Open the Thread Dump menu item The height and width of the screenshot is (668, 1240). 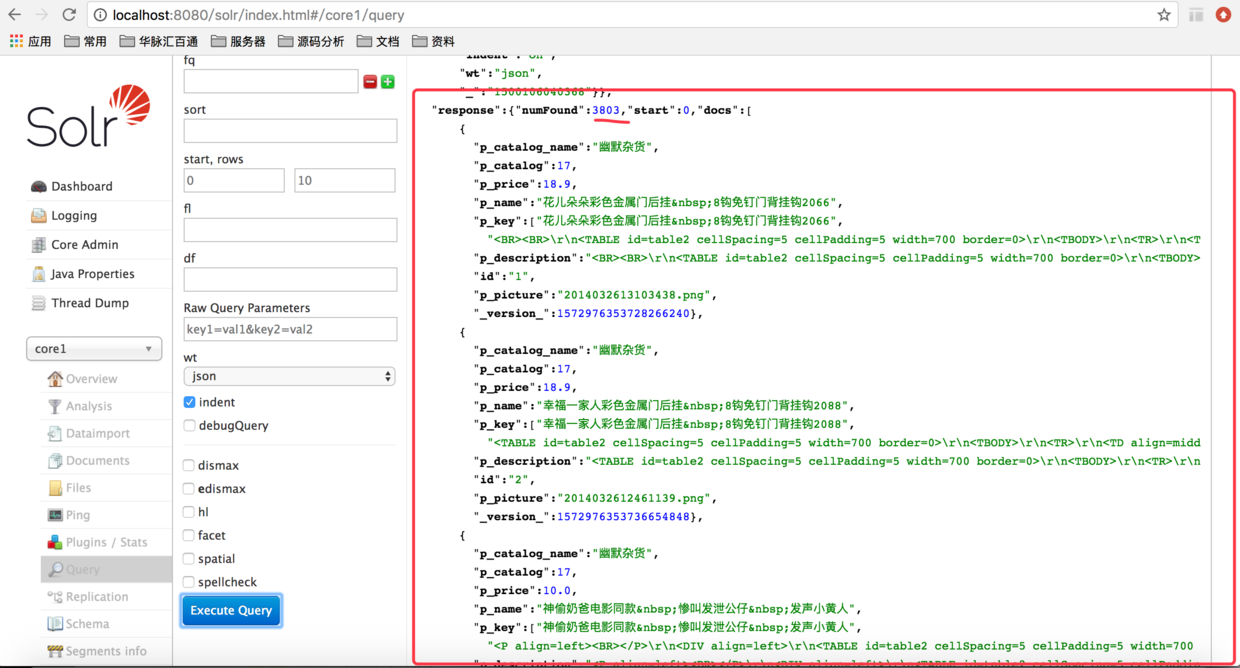click(x=90, y=302)
